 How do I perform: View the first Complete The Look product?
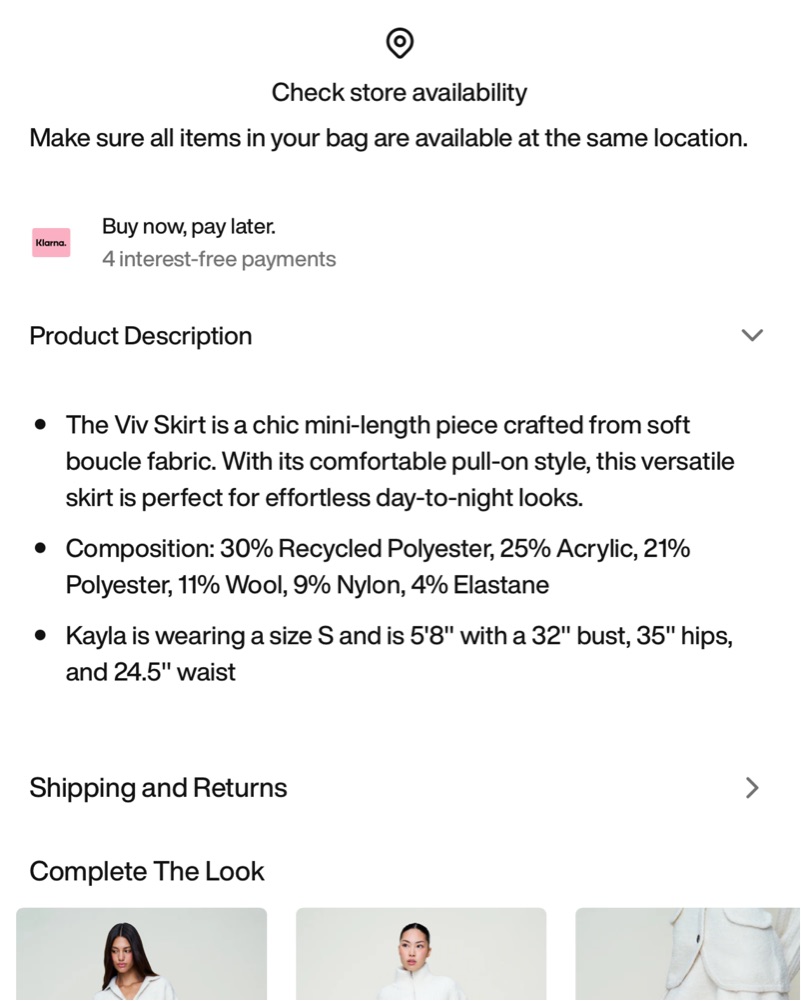pyautogui.click(x=142, y=954)
